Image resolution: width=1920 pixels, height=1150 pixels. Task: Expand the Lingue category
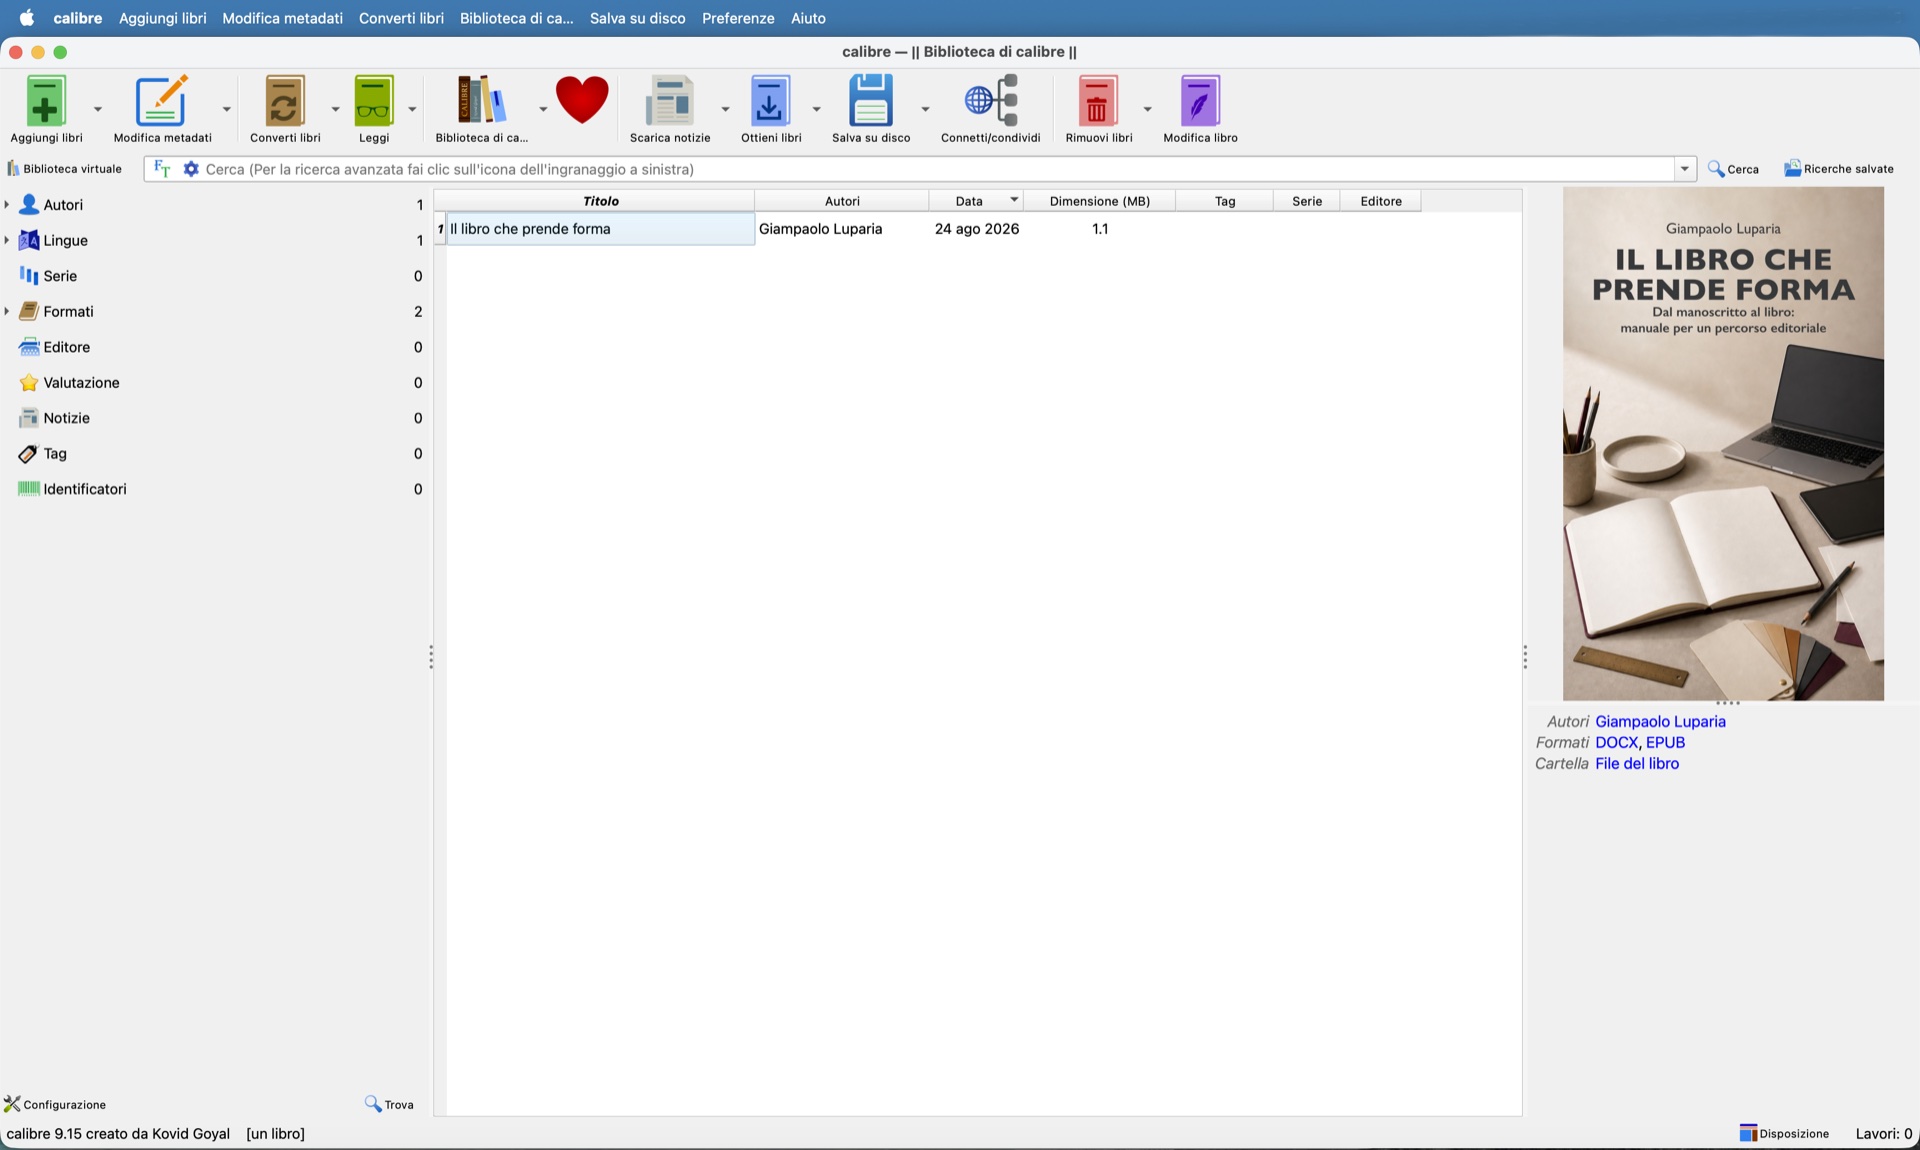7,240
